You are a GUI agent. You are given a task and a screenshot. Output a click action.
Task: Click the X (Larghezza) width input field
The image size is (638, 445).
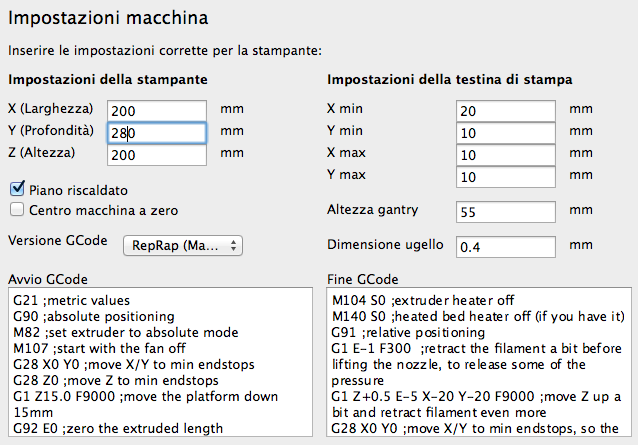coord(155,110)
